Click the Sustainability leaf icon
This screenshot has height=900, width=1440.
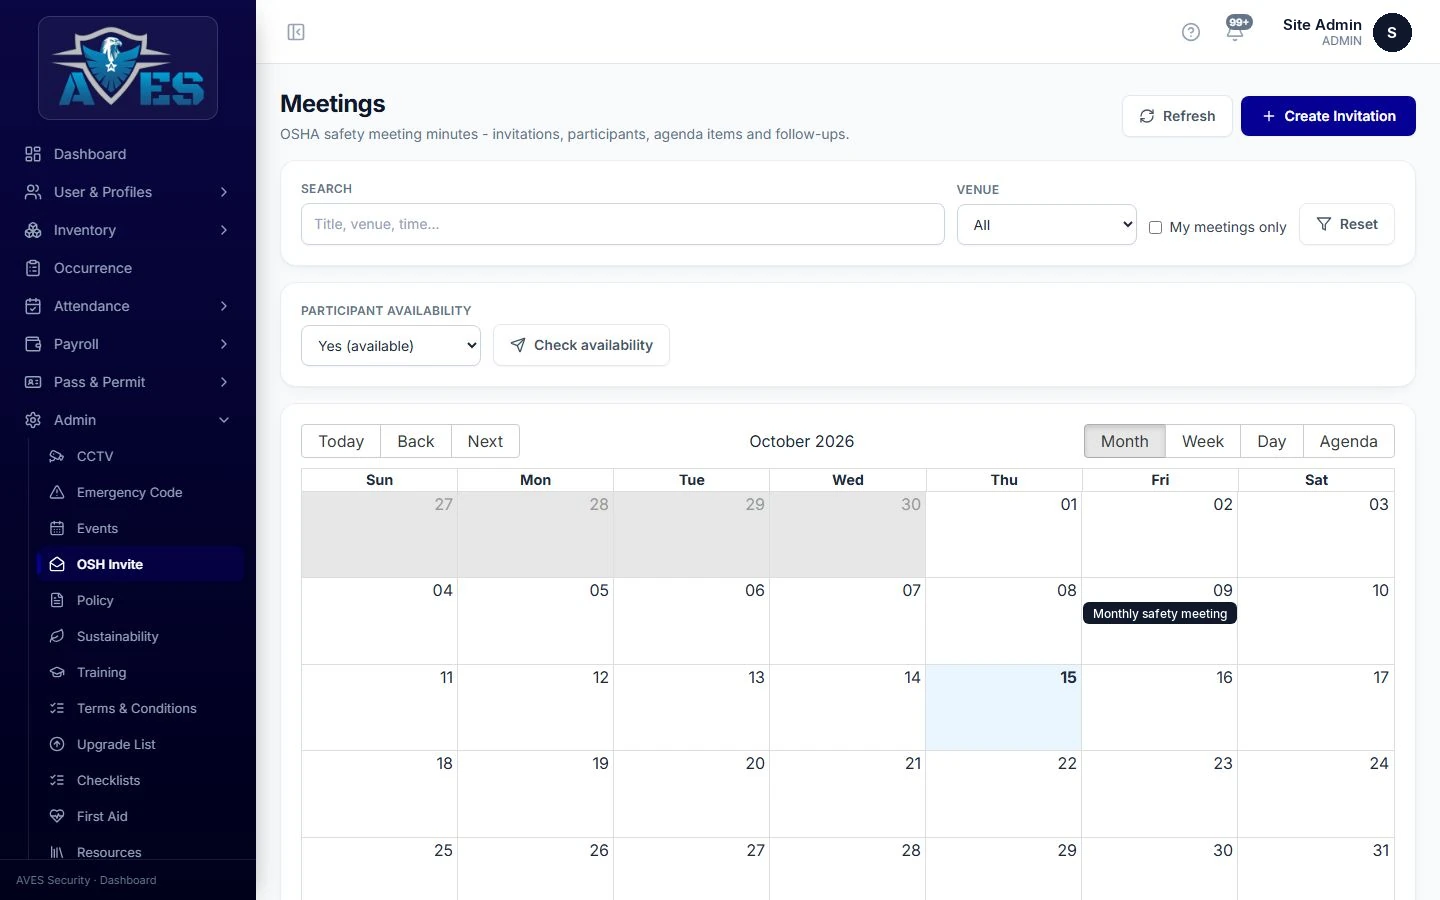(57, 636)
